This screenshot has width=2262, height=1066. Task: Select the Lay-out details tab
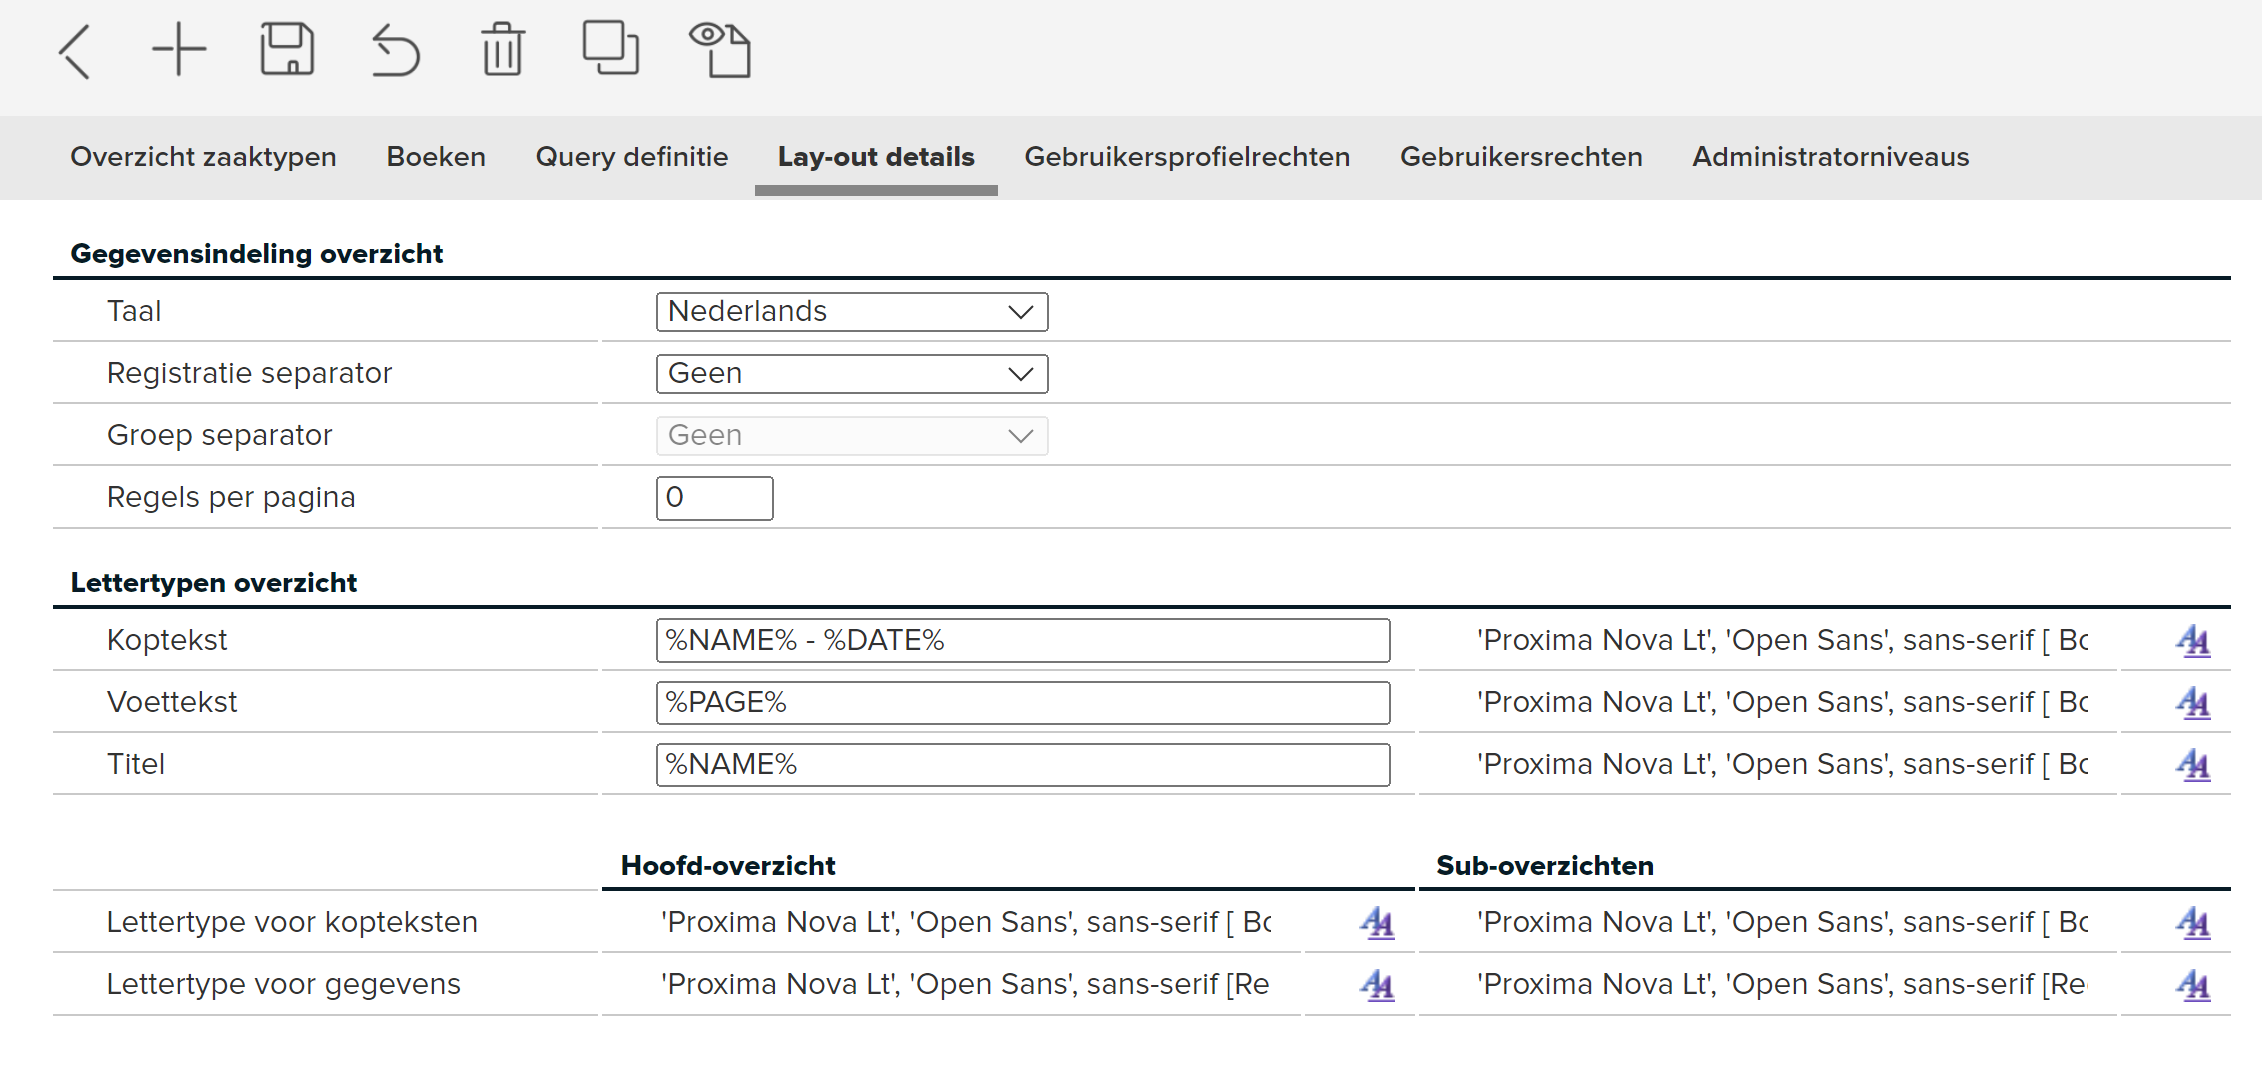[876, 157]
